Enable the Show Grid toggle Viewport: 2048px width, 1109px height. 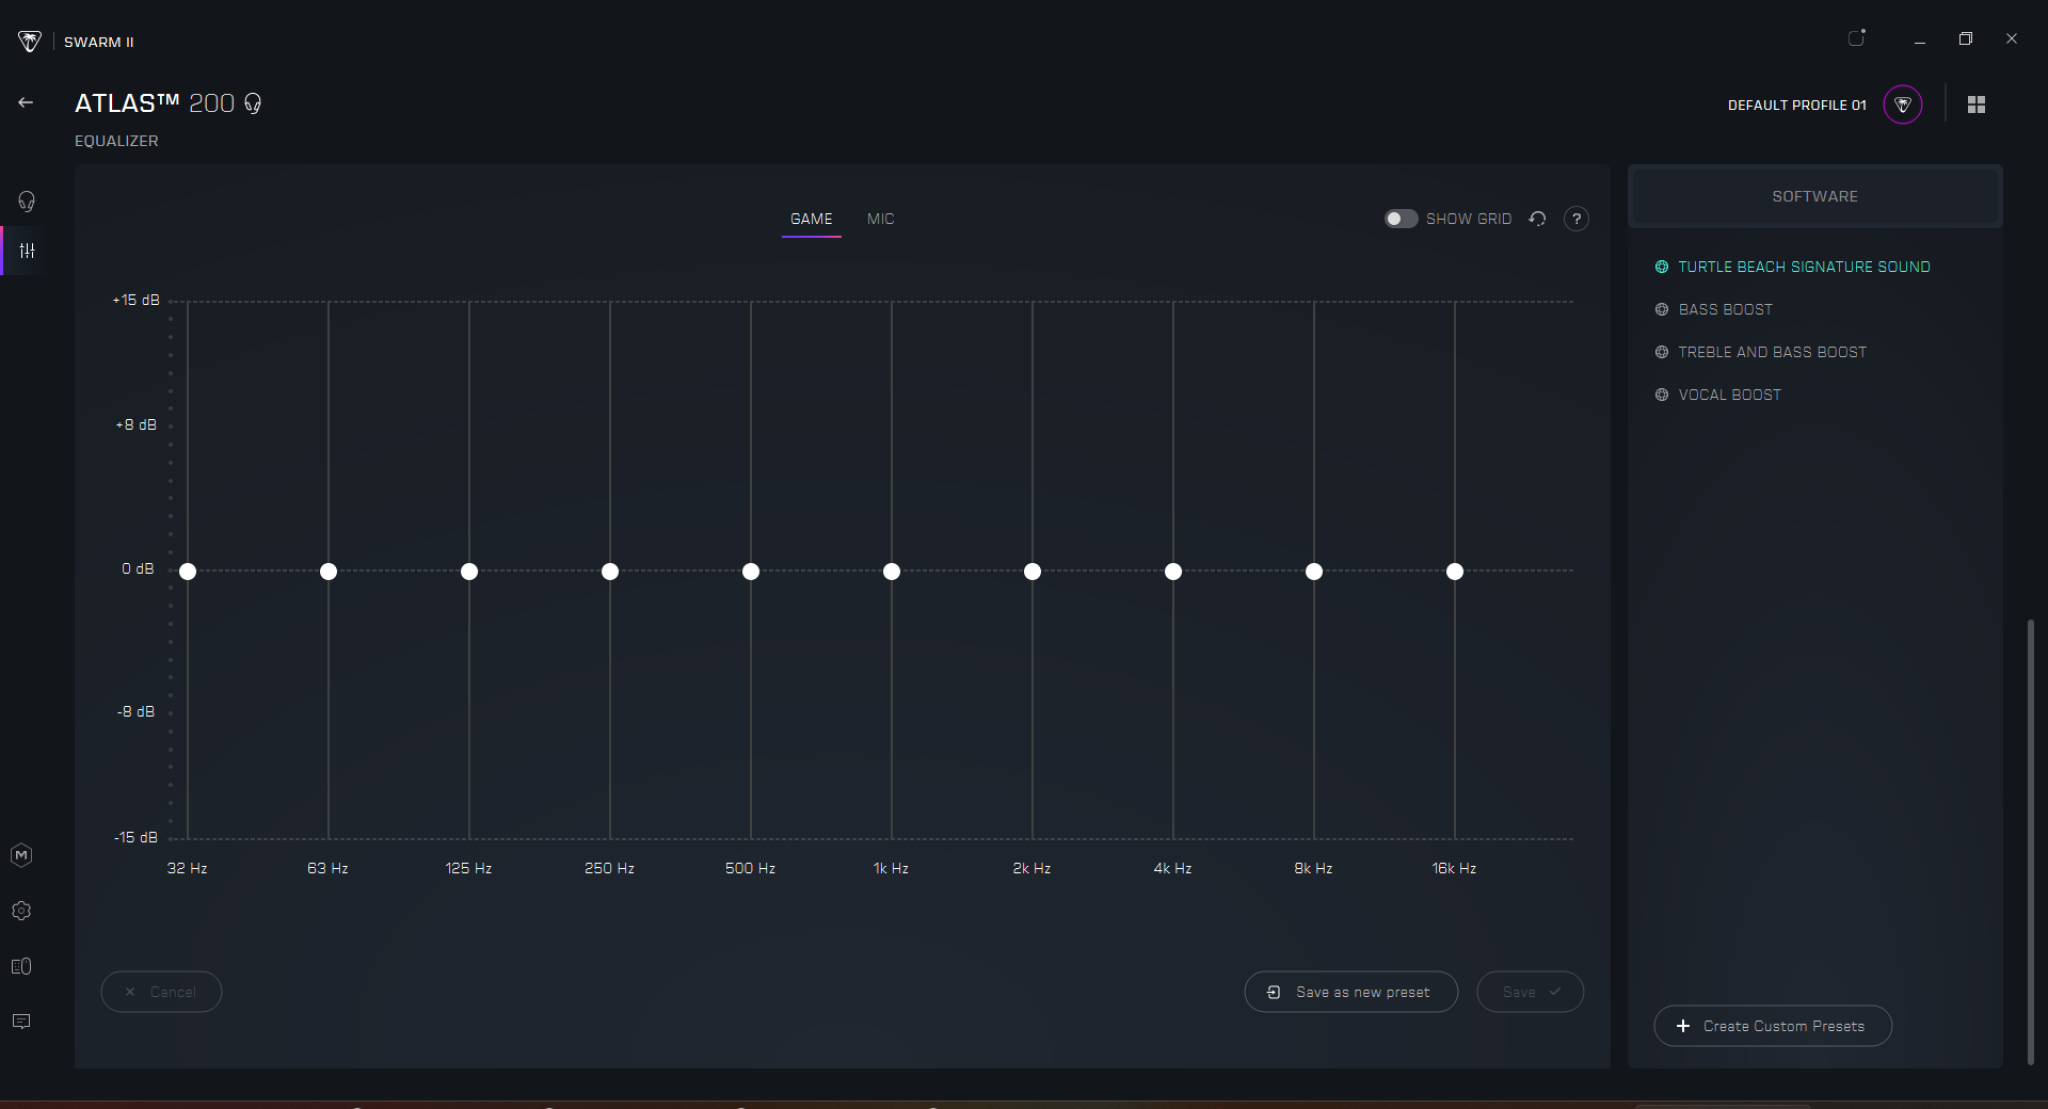[x=1400, y=218]
